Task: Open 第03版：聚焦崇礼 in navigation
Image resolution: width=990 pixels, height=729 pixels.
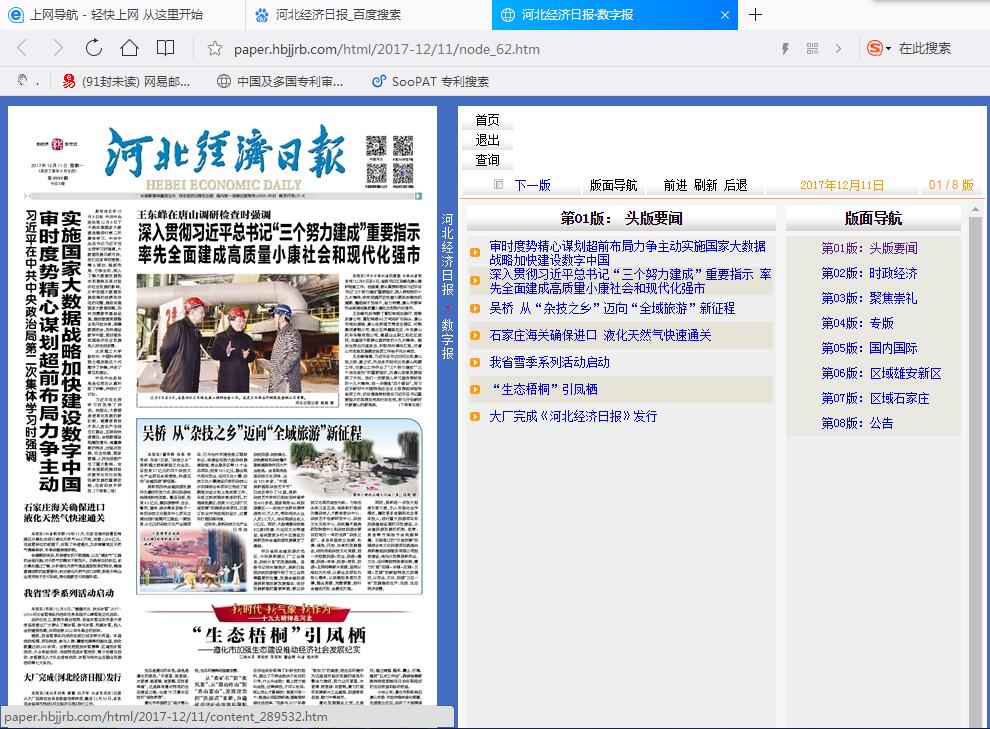Action: click(x=868, y=298)
